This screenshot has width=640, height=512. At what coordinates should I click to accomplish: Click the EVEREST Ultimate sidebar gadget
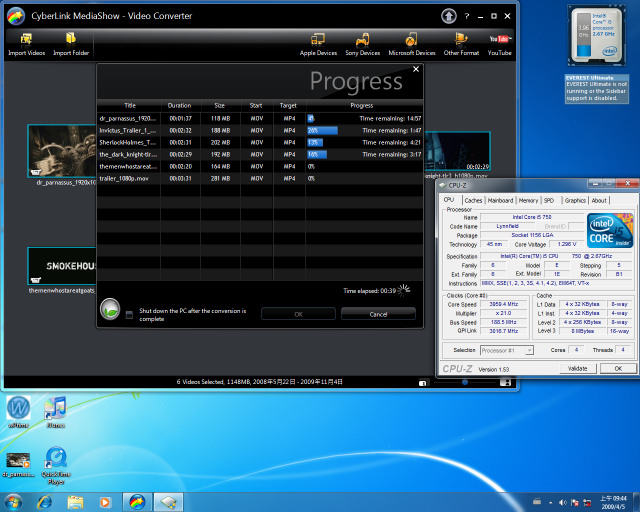(x=596, y=88)
